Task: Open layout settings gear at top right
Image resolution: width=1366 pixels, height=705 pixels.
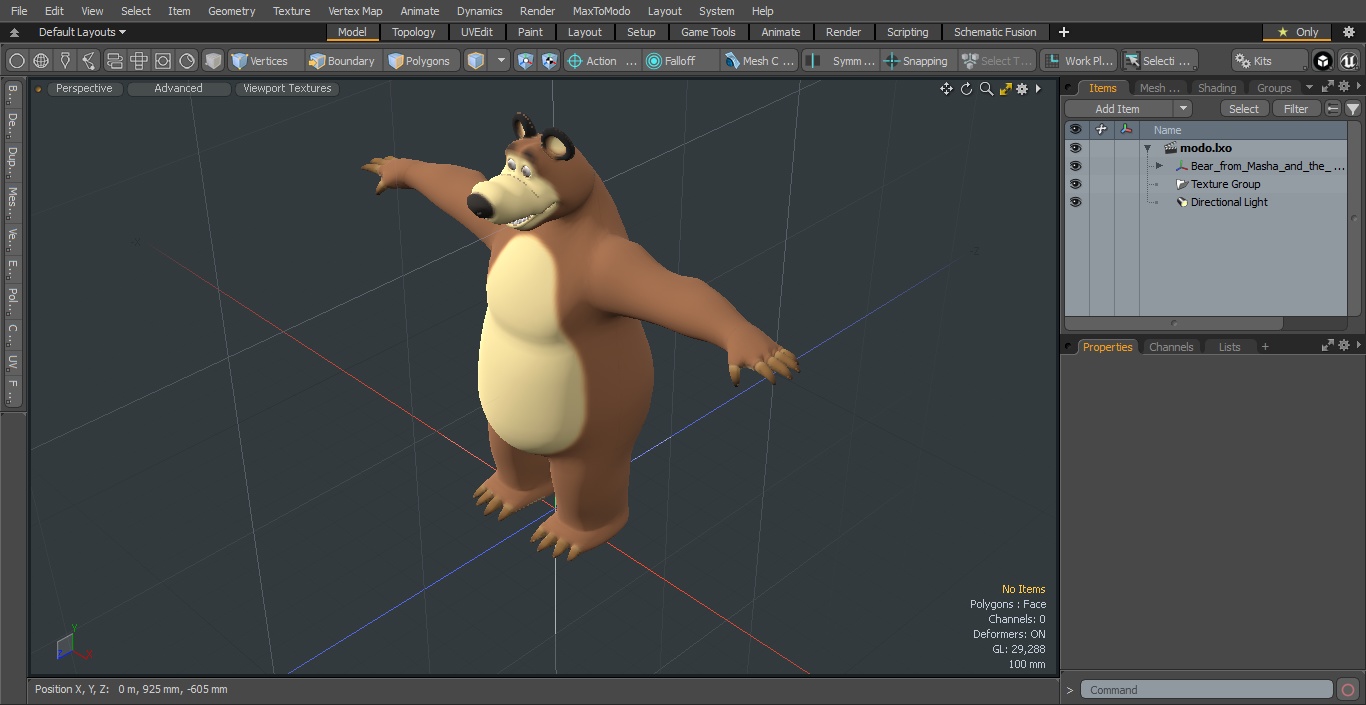Action: pyautogui.click(x=1348, y=32)
